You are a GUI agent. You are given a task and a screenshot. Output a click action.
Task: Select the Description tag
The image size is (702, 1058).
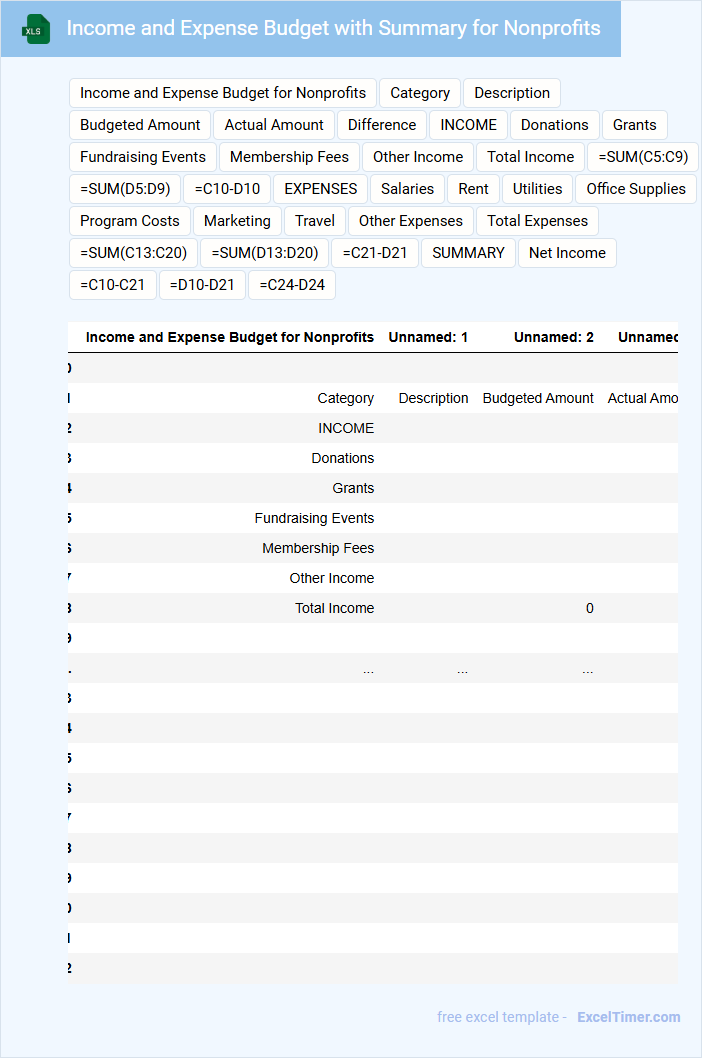512,93
